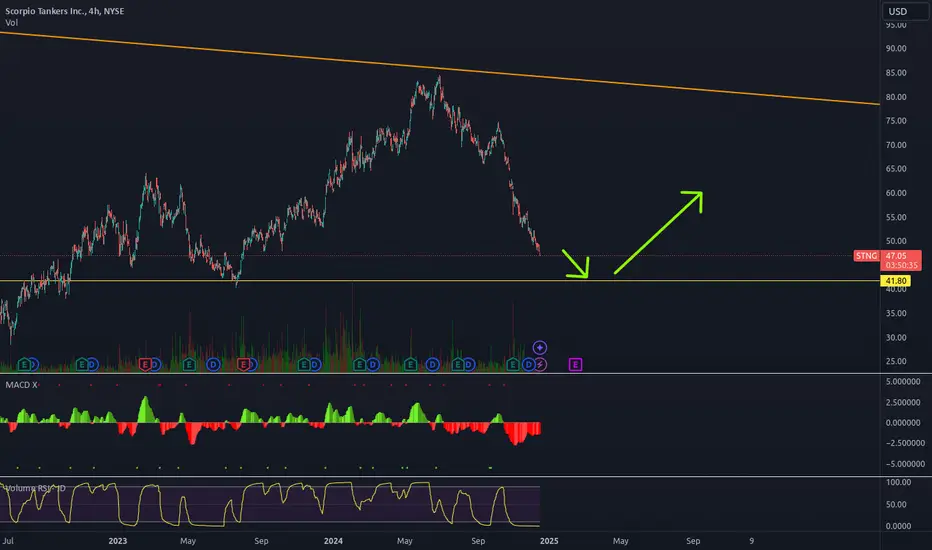932x550 pixels.
Task: Click the Jul time axis label
Action: coord(8,540)
